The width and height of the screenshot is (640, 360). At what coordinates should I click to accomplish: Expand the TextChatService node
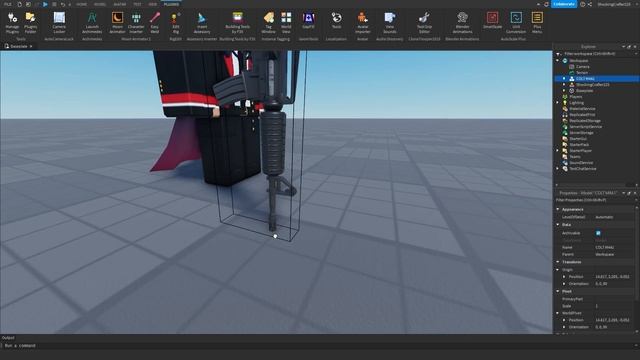[558, 169]
